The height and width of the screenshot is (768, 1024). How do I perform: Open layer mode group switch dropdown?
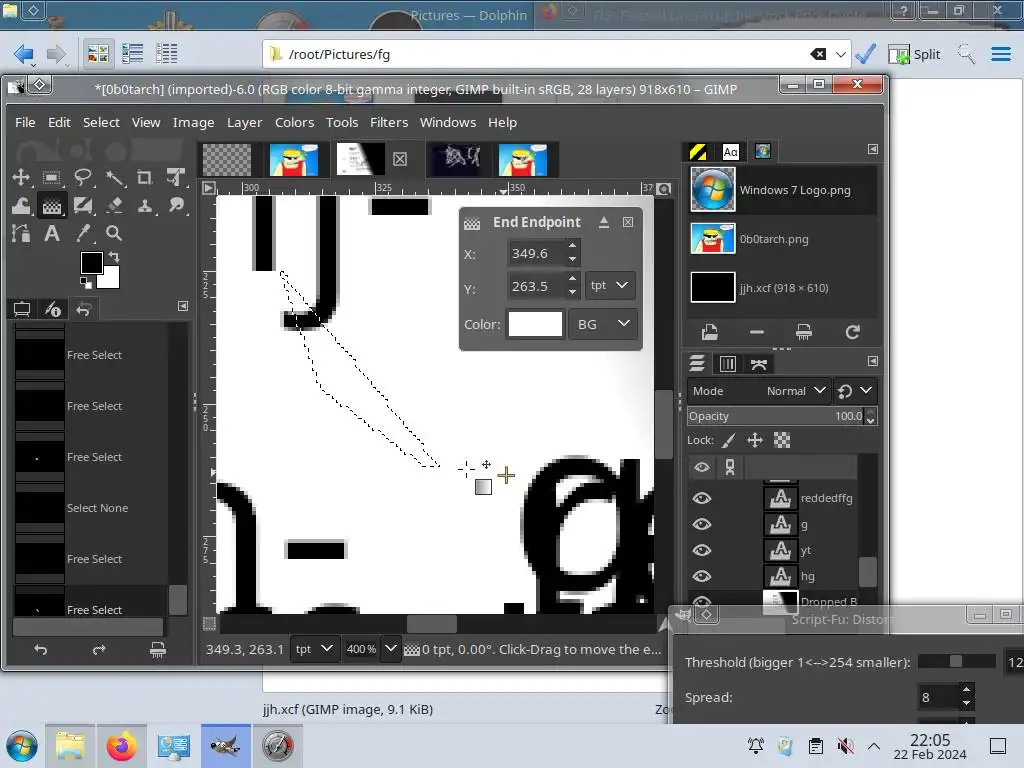point(855,391)
